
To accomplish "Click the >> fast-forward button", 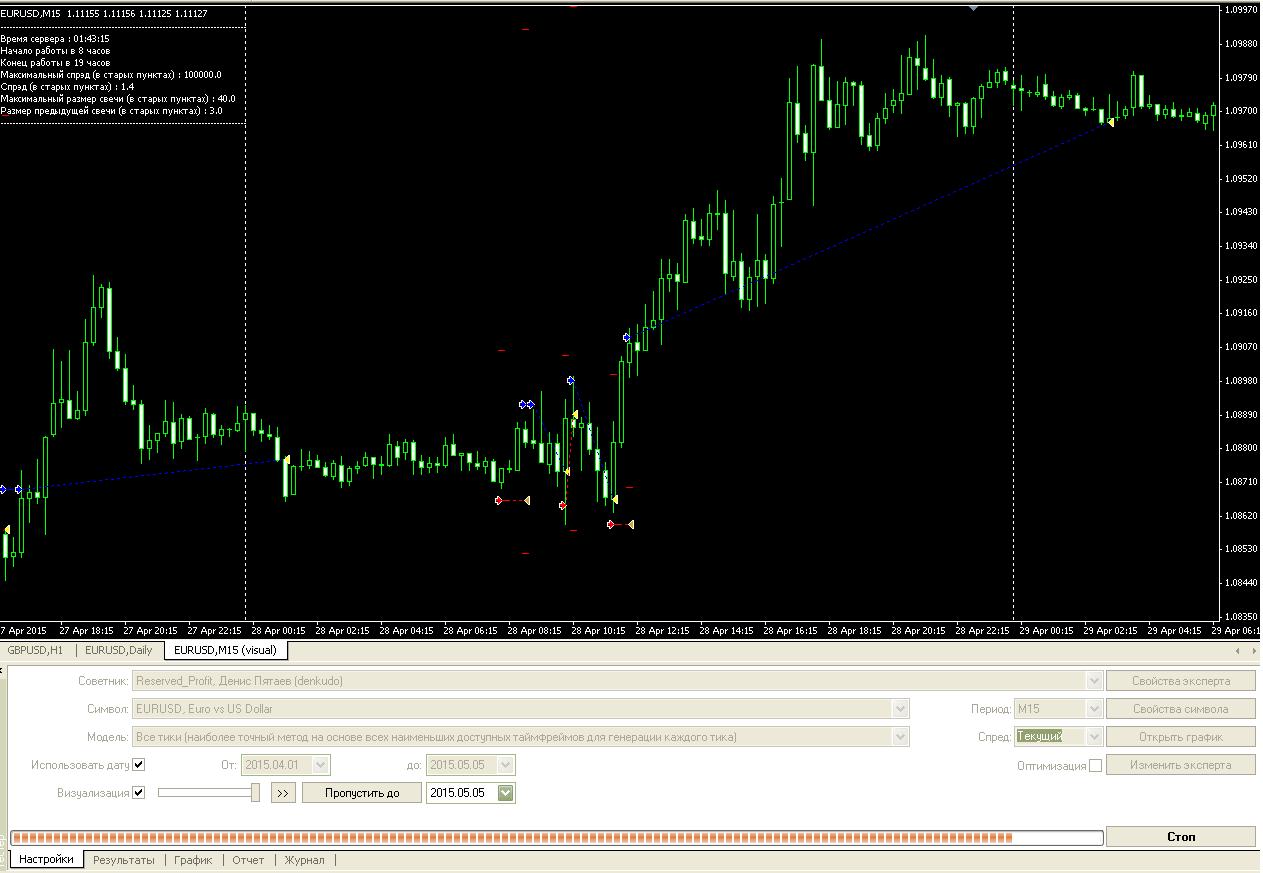I will (283, 793).
